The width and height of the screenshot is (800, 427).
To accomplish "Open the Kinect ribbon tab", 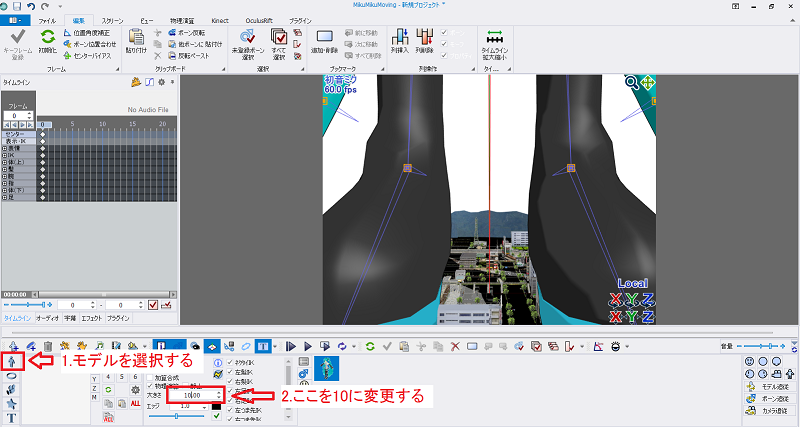I will (220, 21).
